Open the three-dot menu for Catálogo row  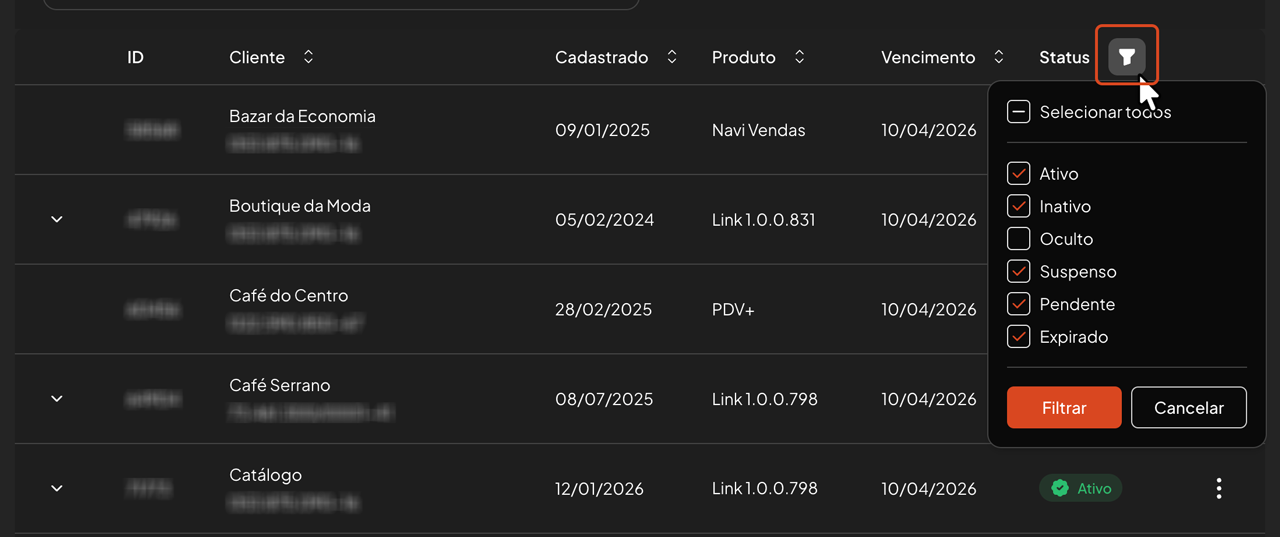pos(1218,488)
